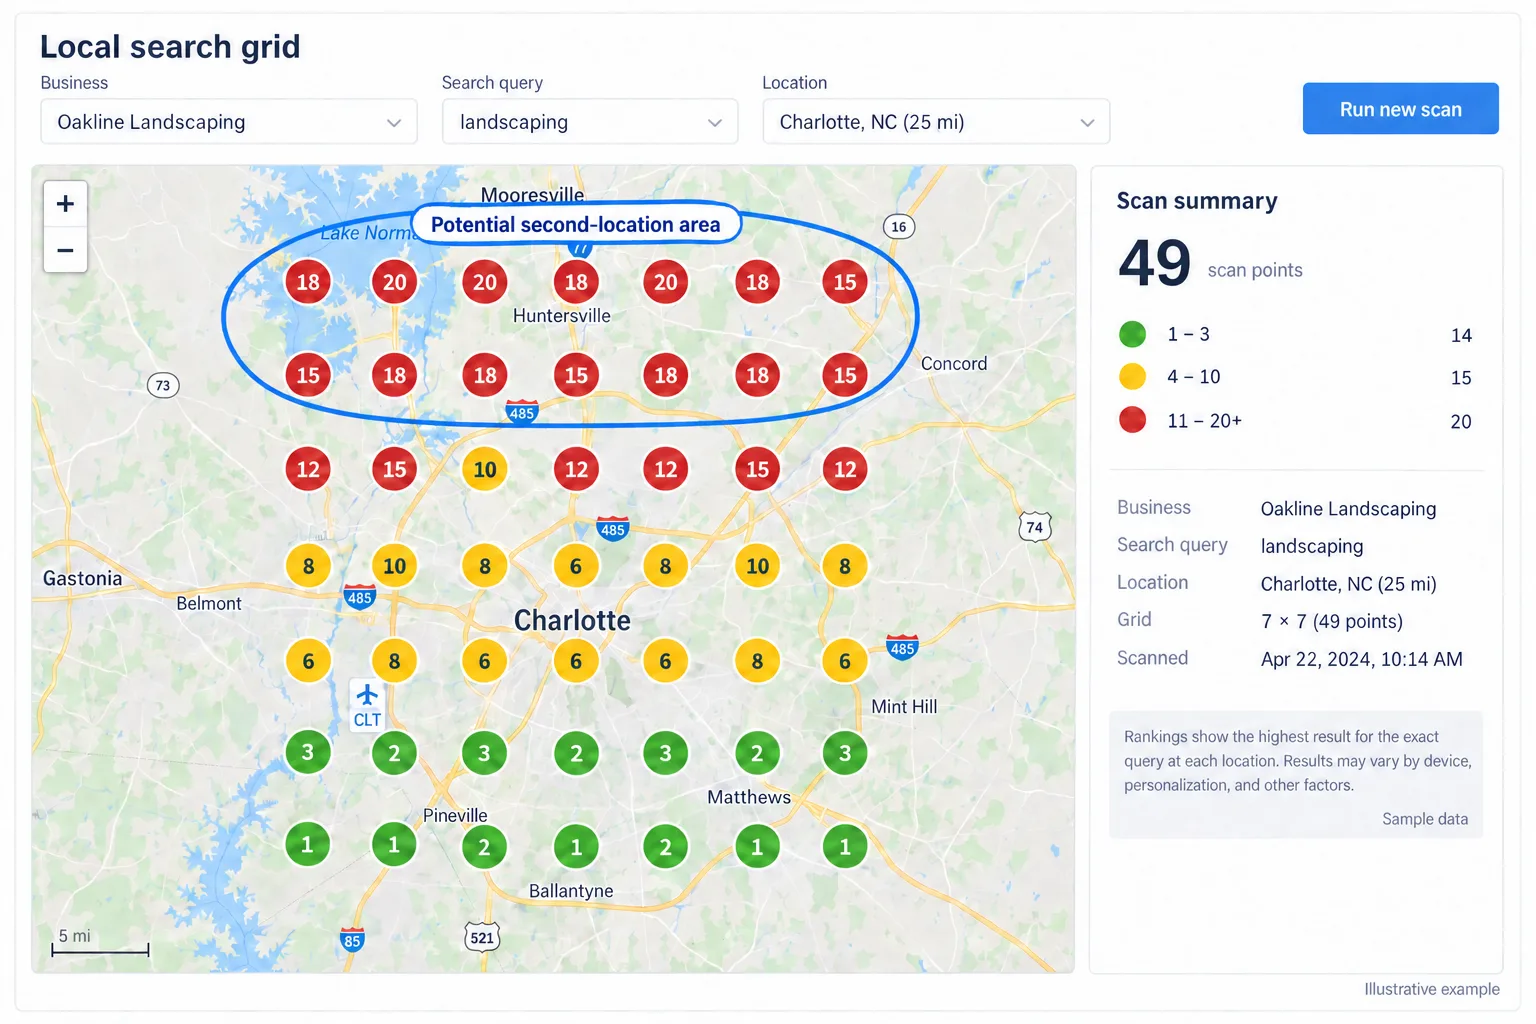Screen dimensions: 1536x1024
Task: Select the yellow 6 marker above Charlotte label
Action: coord(576,566)
